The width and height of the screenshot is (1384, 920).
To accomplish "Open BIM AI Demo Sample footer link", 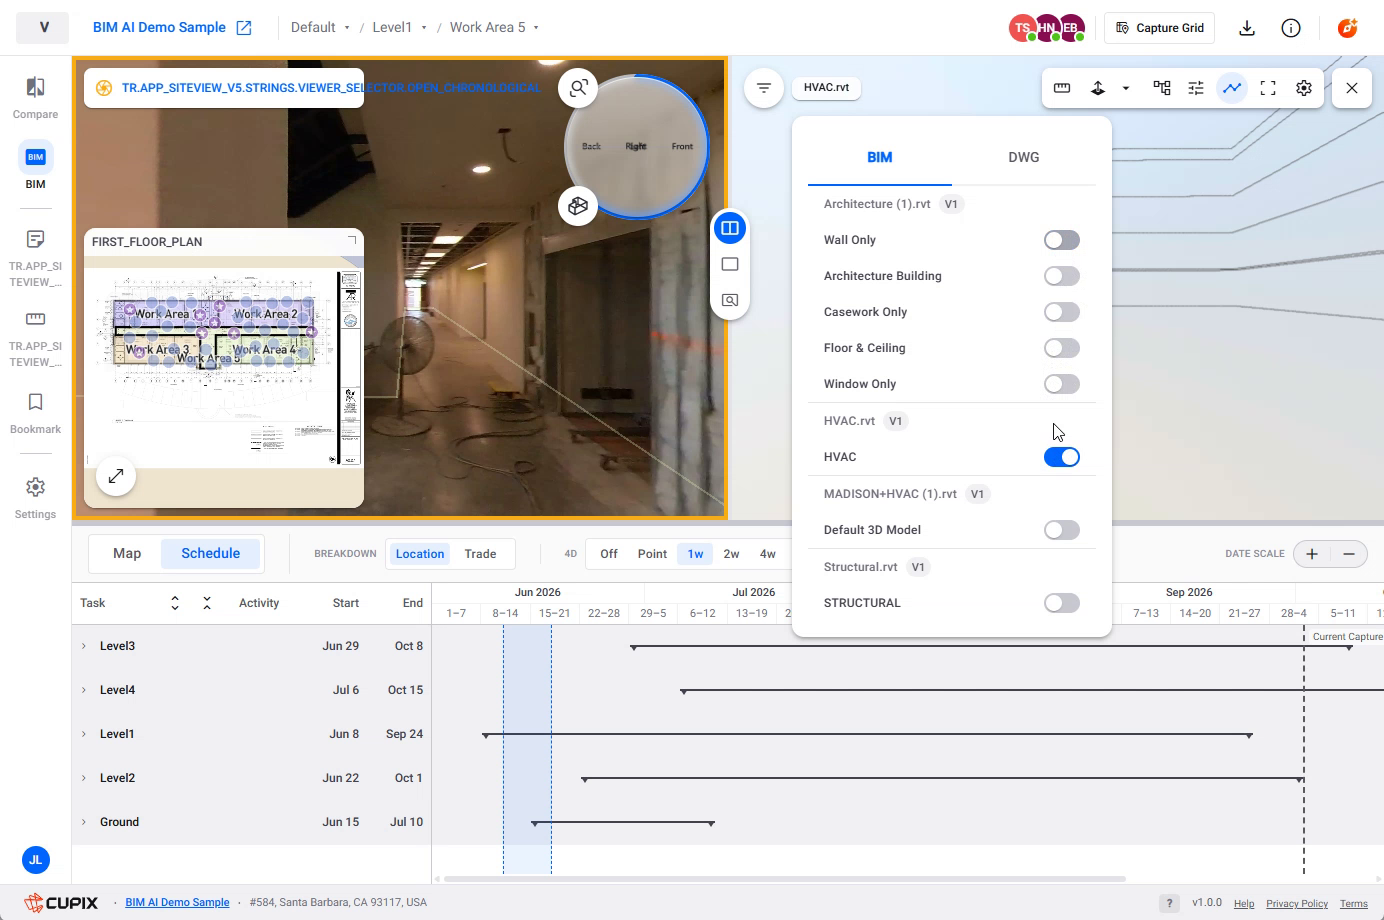I will pos(177,902).
